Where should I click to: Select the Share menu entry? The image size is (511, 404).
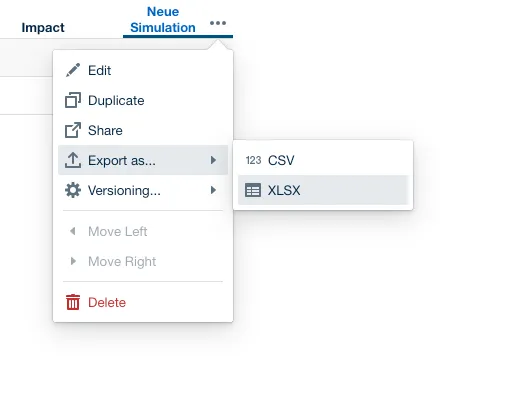coord(143,130)
